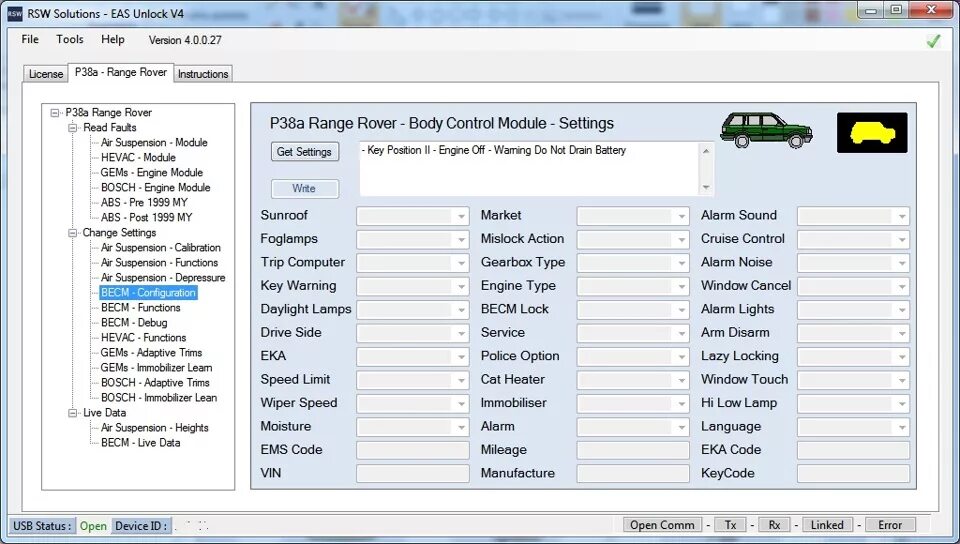
Task: Select HEVAC - Module tree item
Action: pyautogui.click(x=138, y=158)
